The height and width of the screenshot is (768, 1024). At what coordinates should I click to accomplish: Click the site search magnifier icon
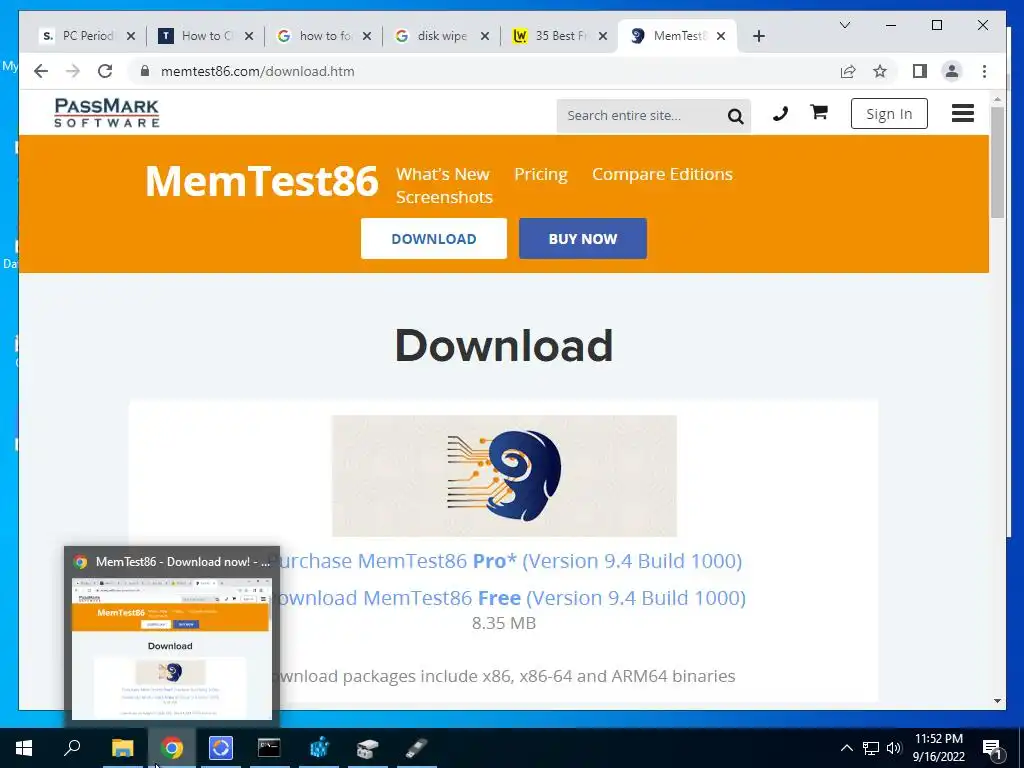pyautogui.click(x=735, y=116)
